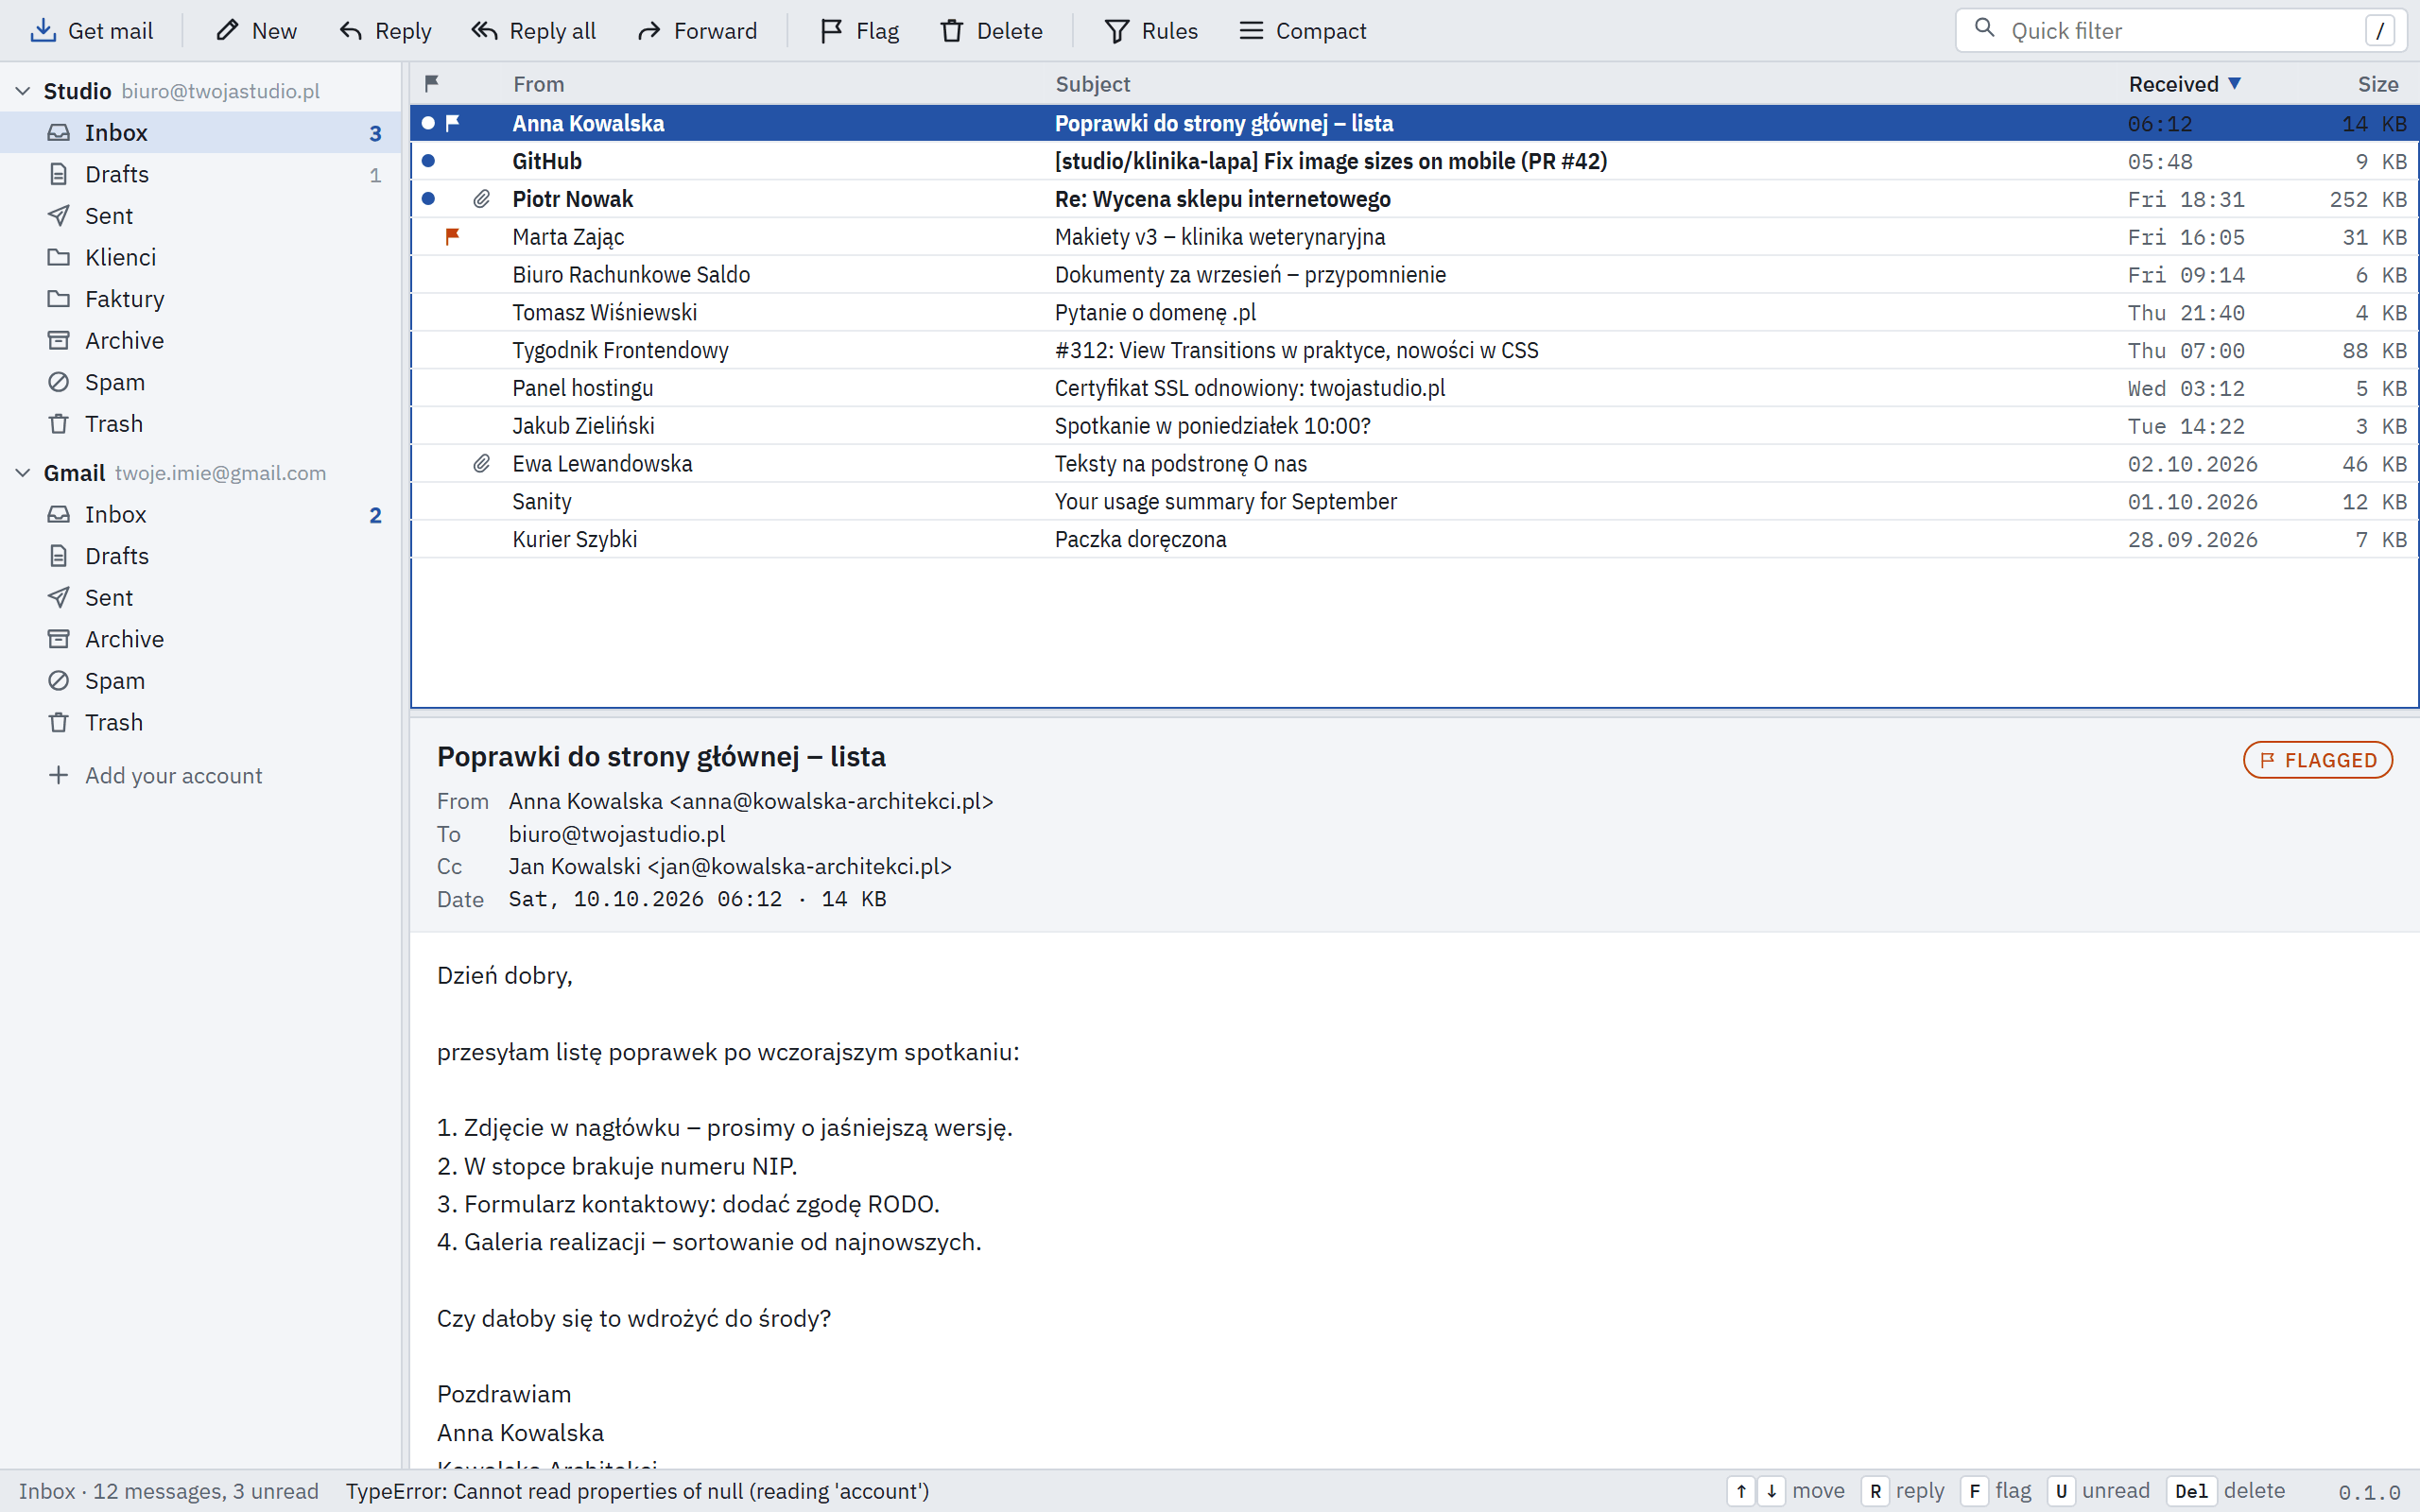Open the Tygodnik Frontendowy newsletter message
The image size is (2420, 1512).
point(1414,350)
